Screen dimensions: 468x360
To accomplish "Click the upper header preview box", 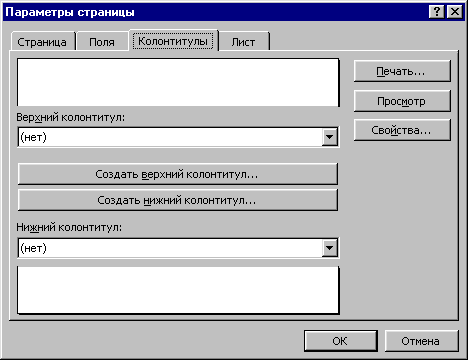I will 178,82.
